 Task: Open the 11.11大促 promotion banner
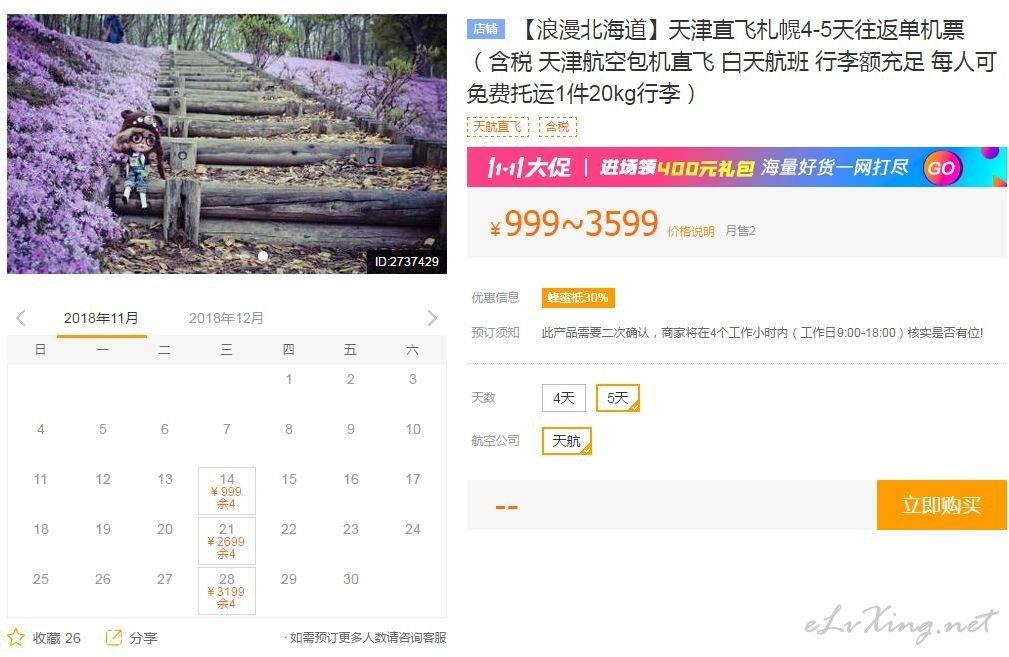click(737, 167)
